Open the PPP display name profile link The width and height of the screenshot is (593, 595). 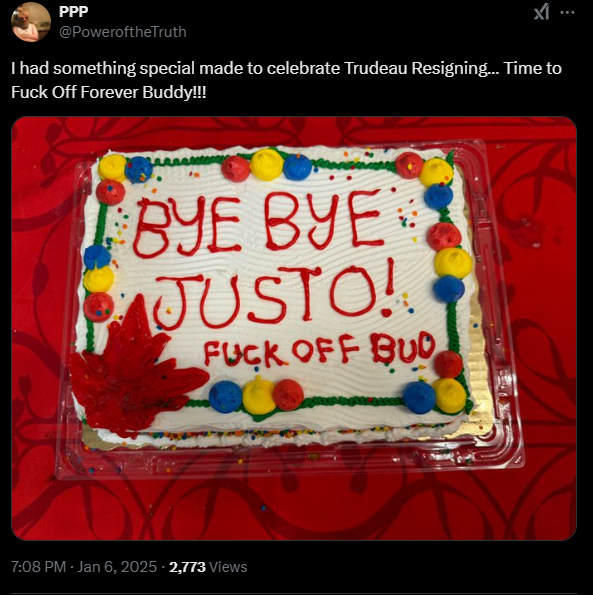[x=74, y=11]
